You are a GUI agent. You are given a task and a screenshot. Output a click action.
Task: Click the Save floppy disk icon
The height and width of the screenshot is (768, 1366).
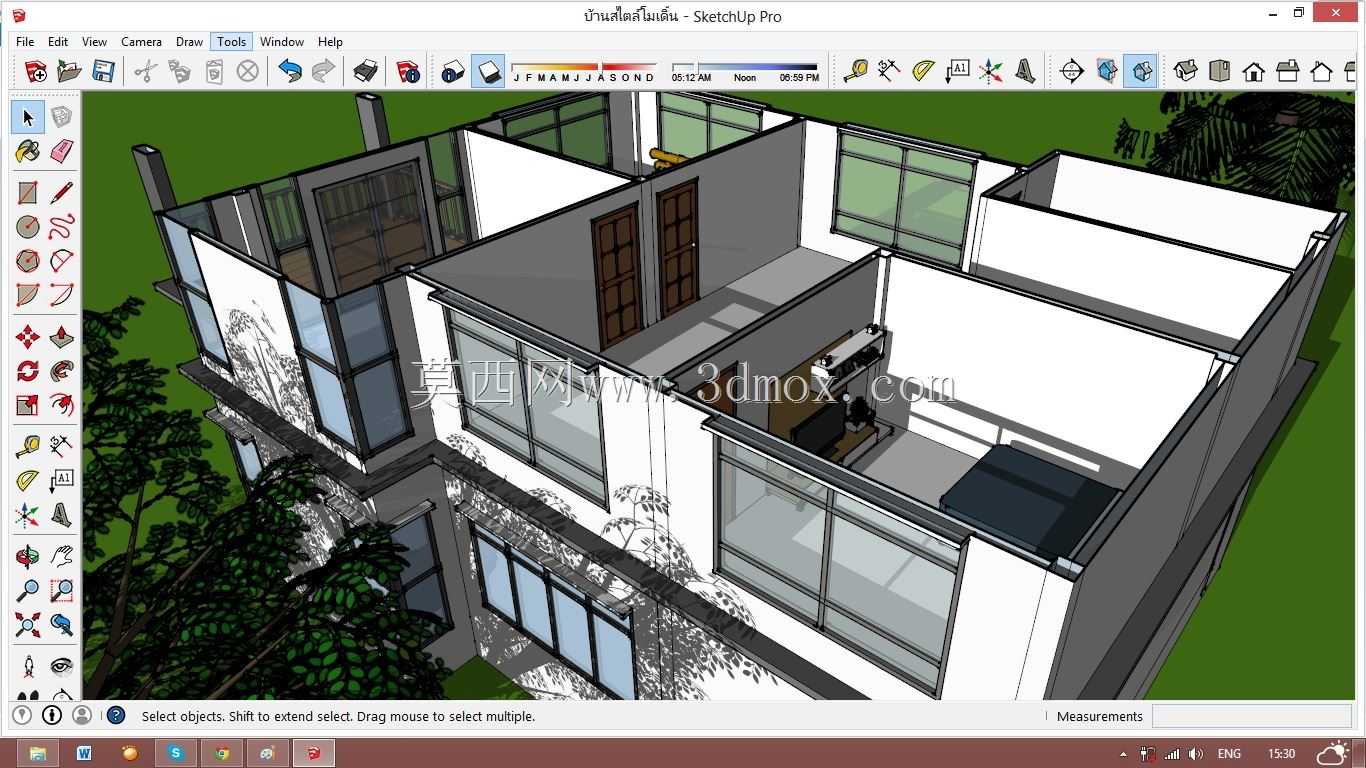(103, 71)
